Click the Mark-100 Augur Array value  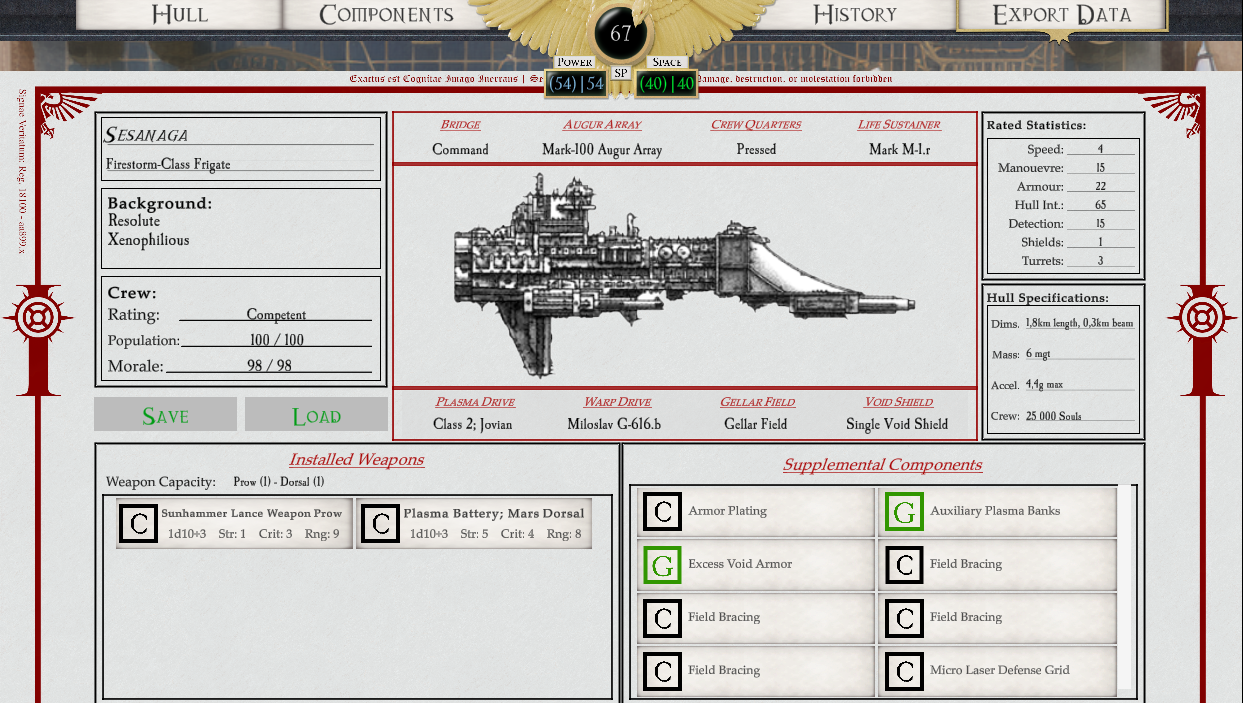coord(600,149)
